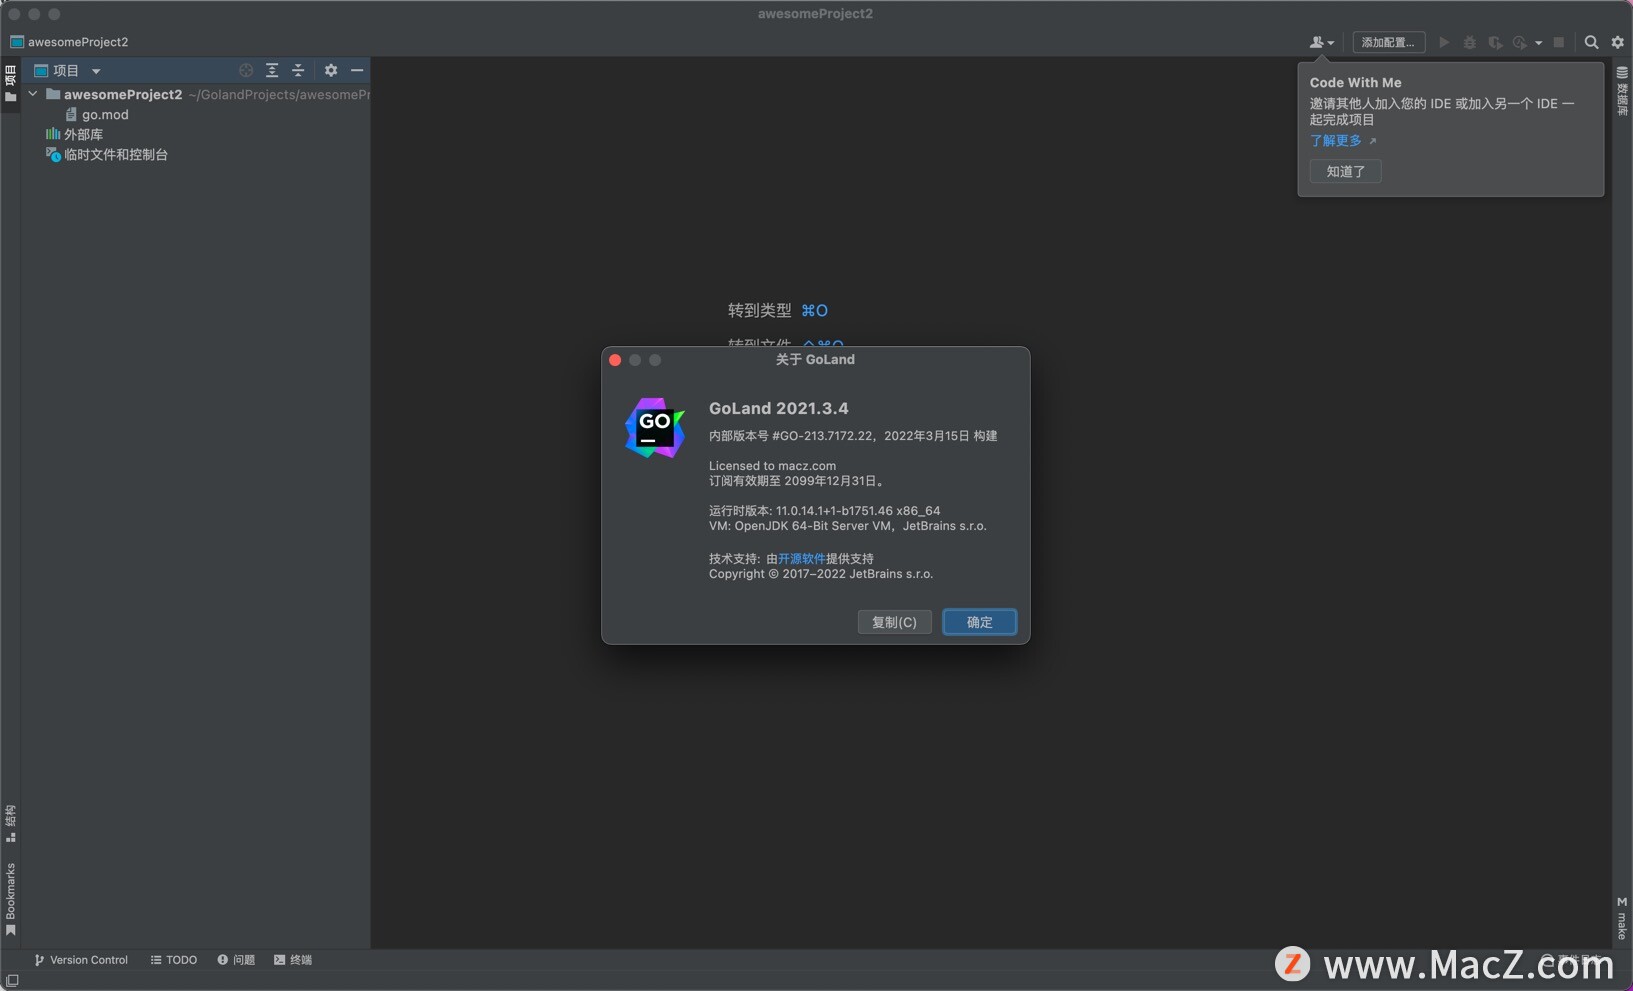
Task: Open the 问题 problems tool window
Action: click(x=236, y=960)
